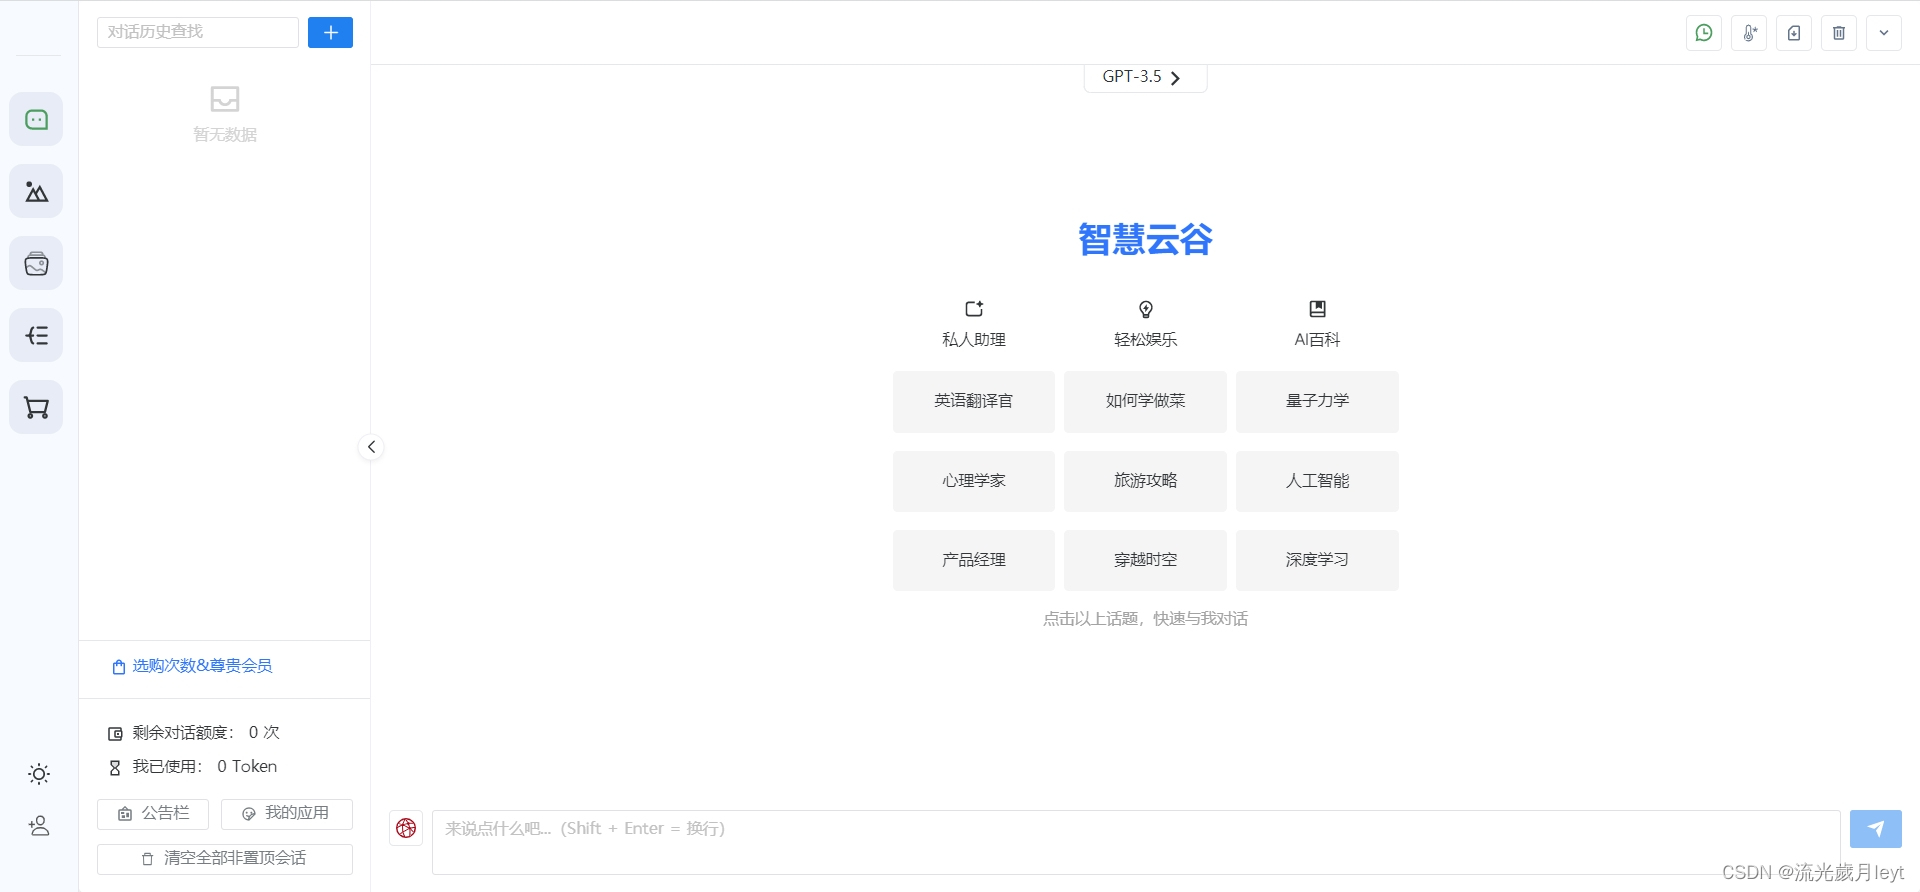Open the chat section in sidebar
Image resolution: width=1920 pixels, height=892 pixels.
[36, 120]
